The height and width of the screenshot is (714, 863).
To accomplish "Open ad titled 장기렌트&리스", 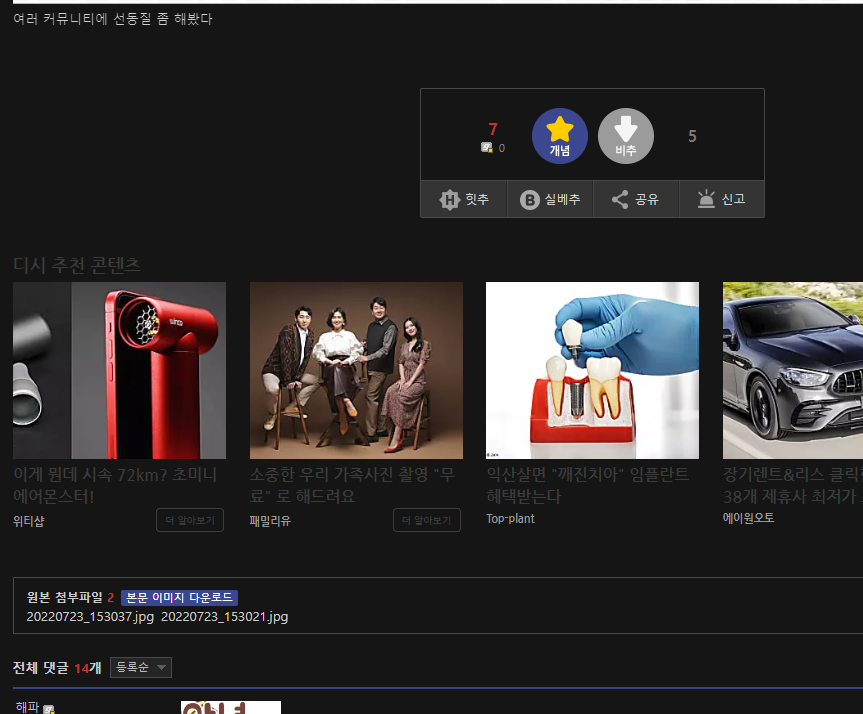I will (793, 485).
